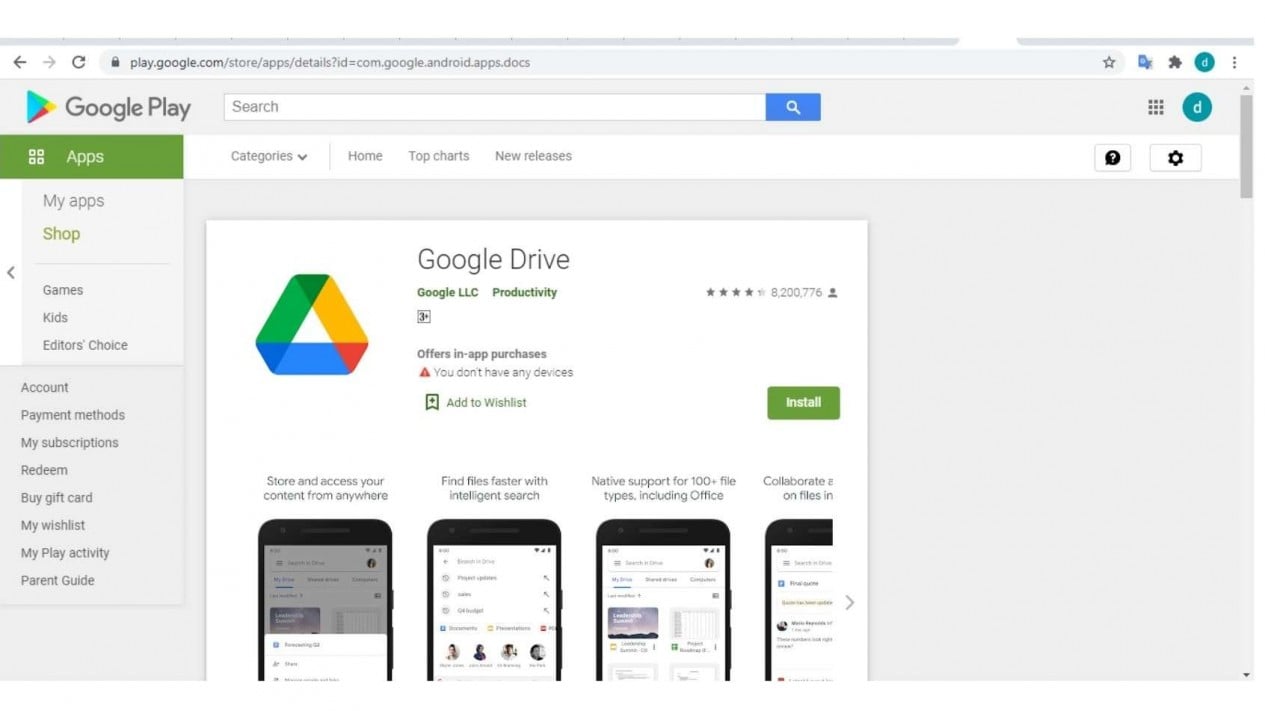
Task: Open My apps in sidebar
Action: point(73,201)
